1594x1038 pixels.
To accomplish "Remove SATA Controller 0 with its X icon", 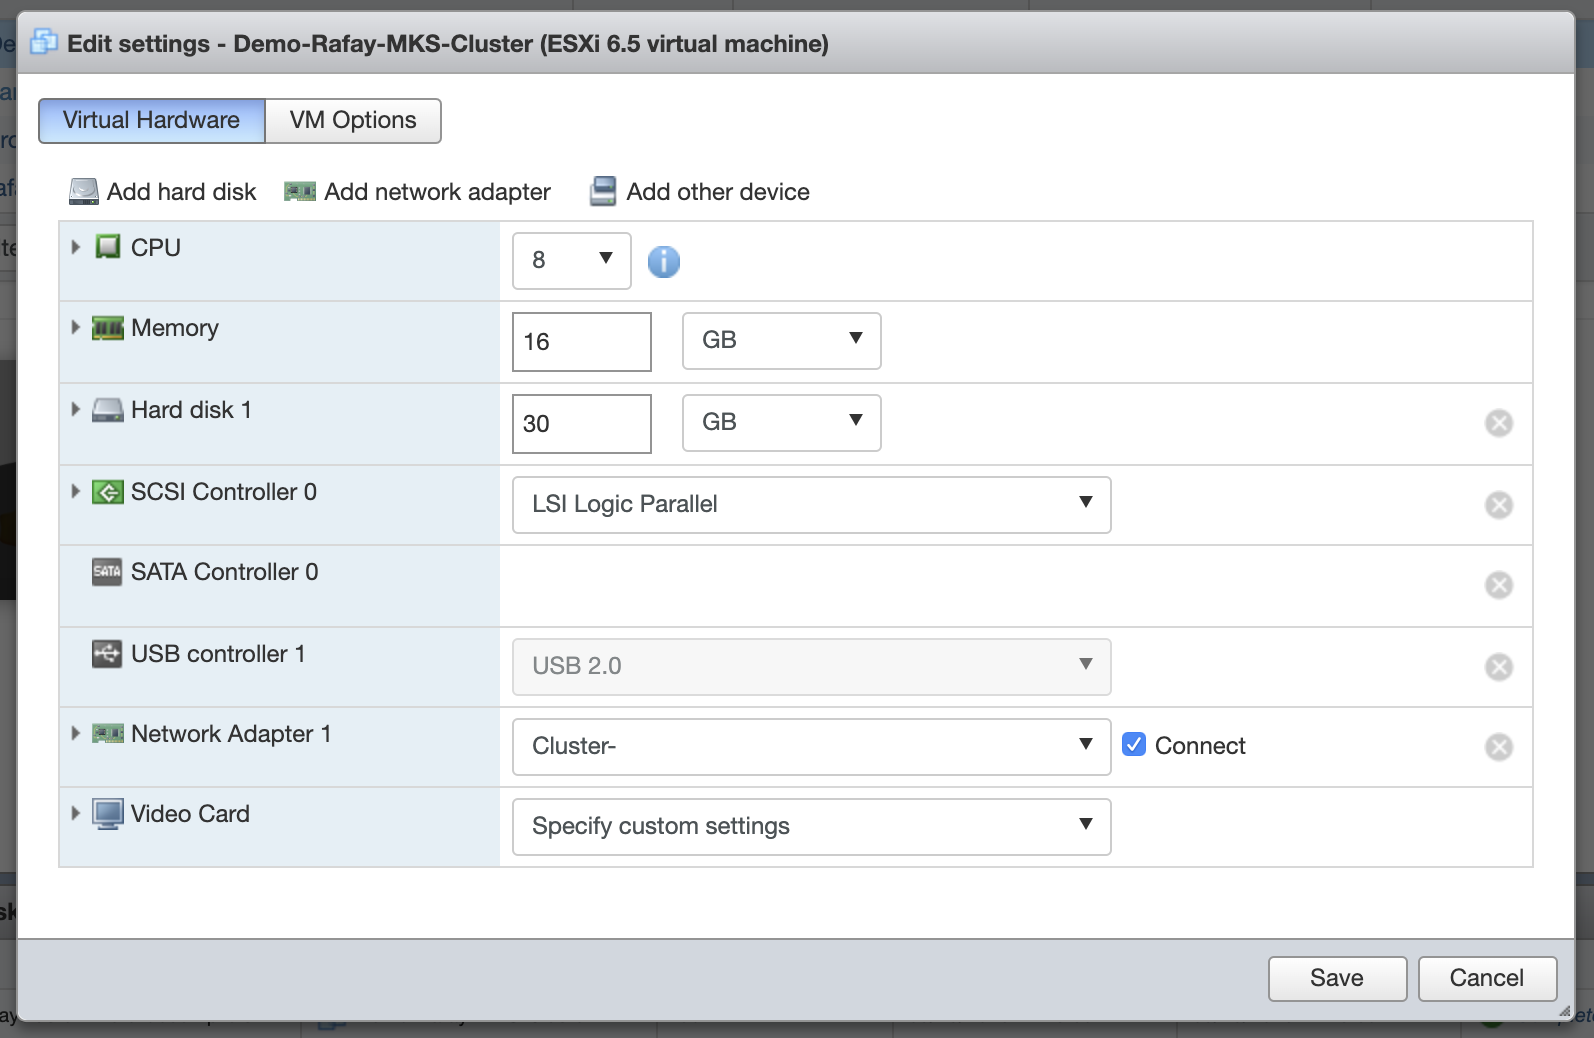I will [x=1499, y=585].
